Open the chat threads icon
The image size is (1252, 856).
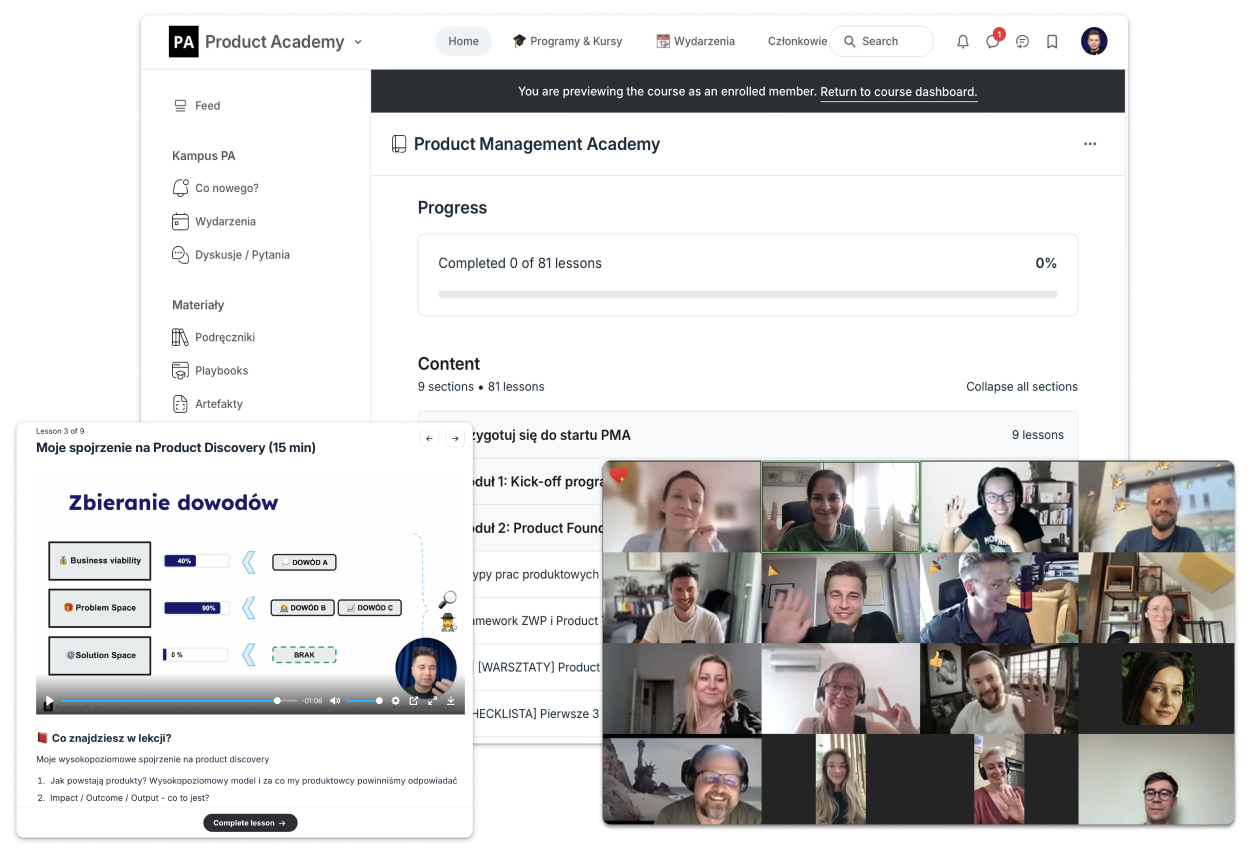(1022, 42)
